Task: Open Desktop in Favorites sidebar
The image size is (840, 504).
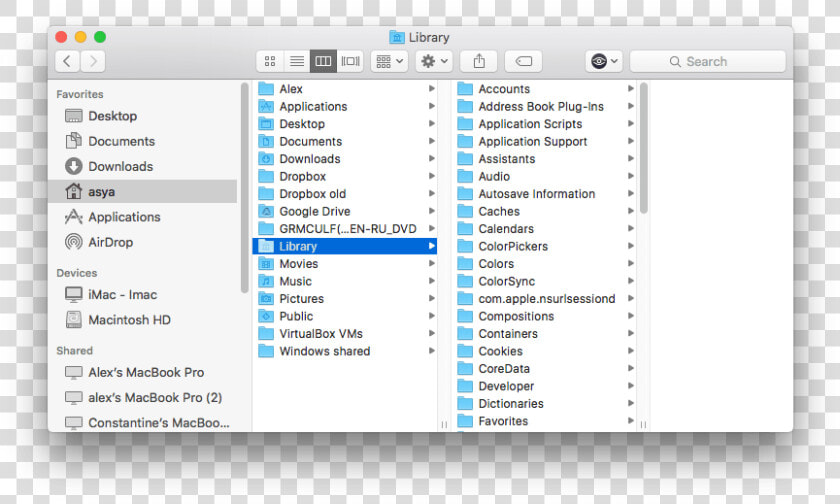Action: [143, 116]
